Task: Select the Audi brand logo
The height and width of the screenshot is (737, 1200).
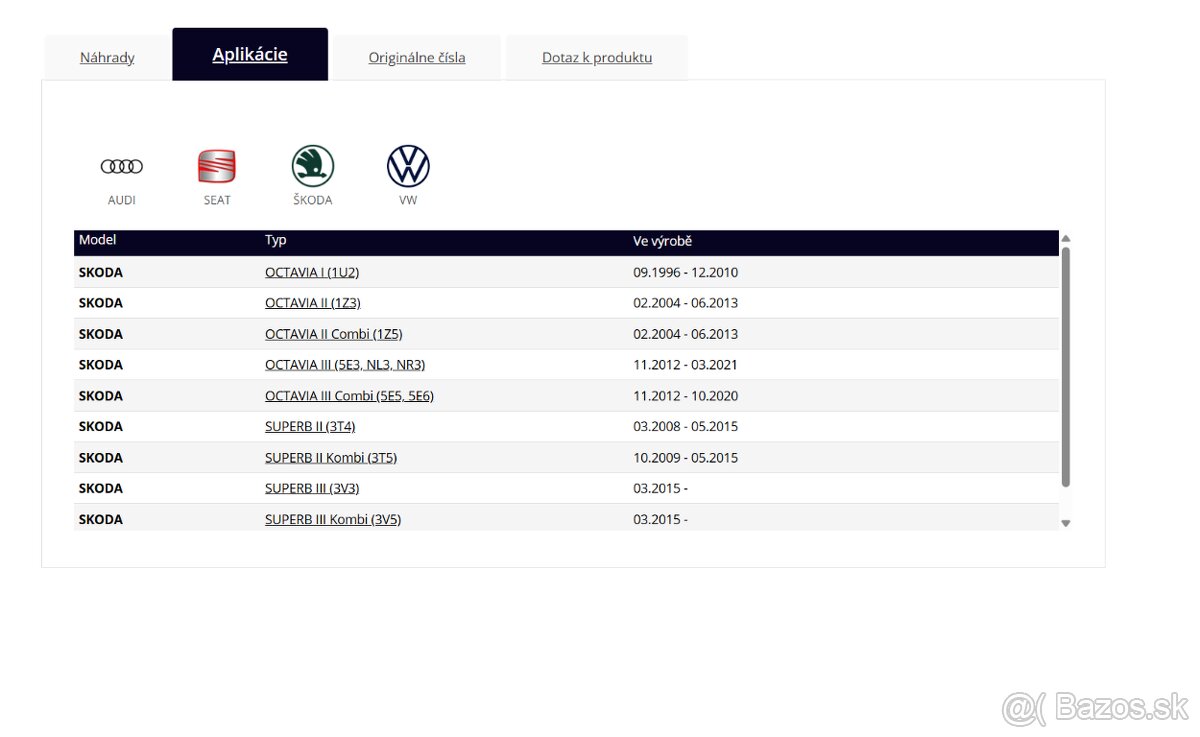Action: click(121, 167)
